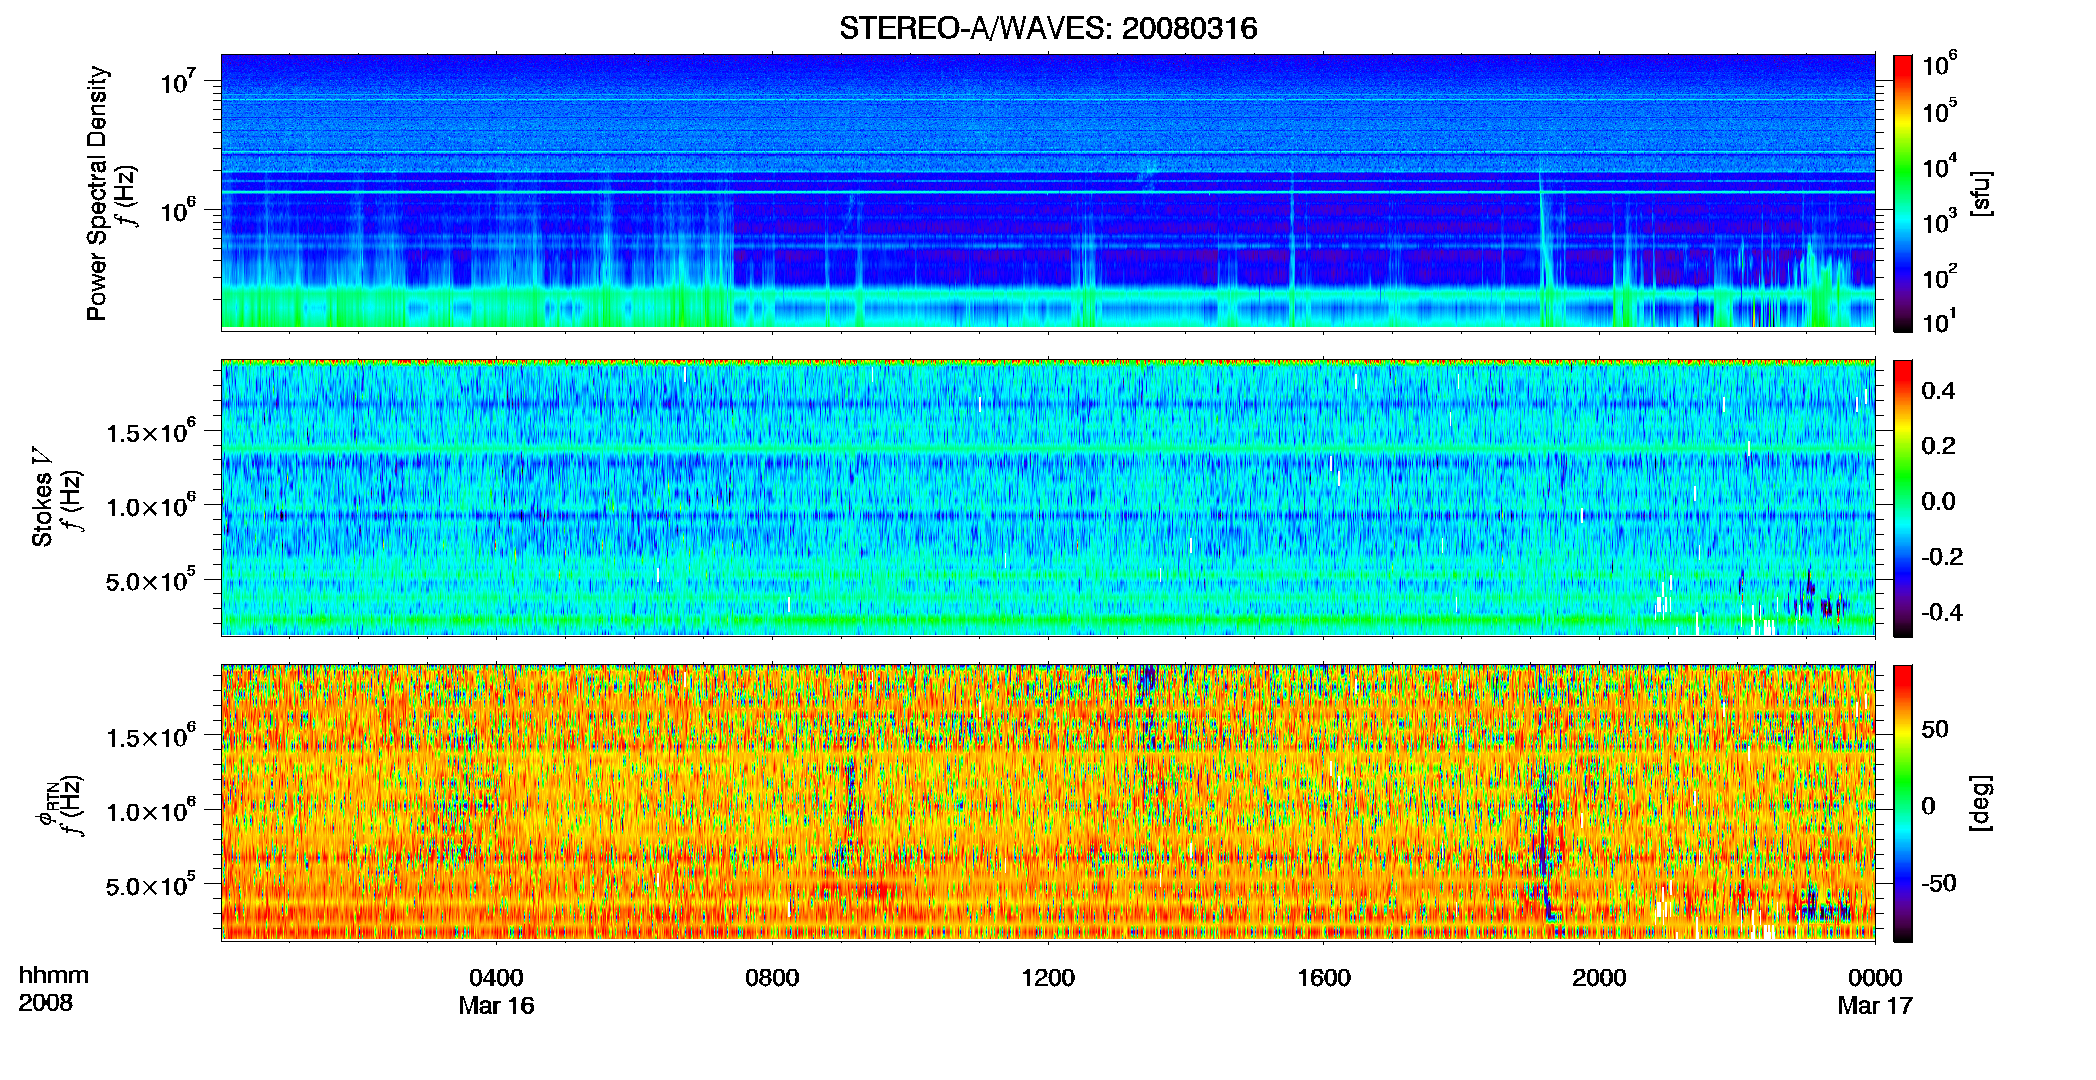Click the 'Mar 16' date label
Viewport: 2096px width, 1080px height.
point(496,1006)
